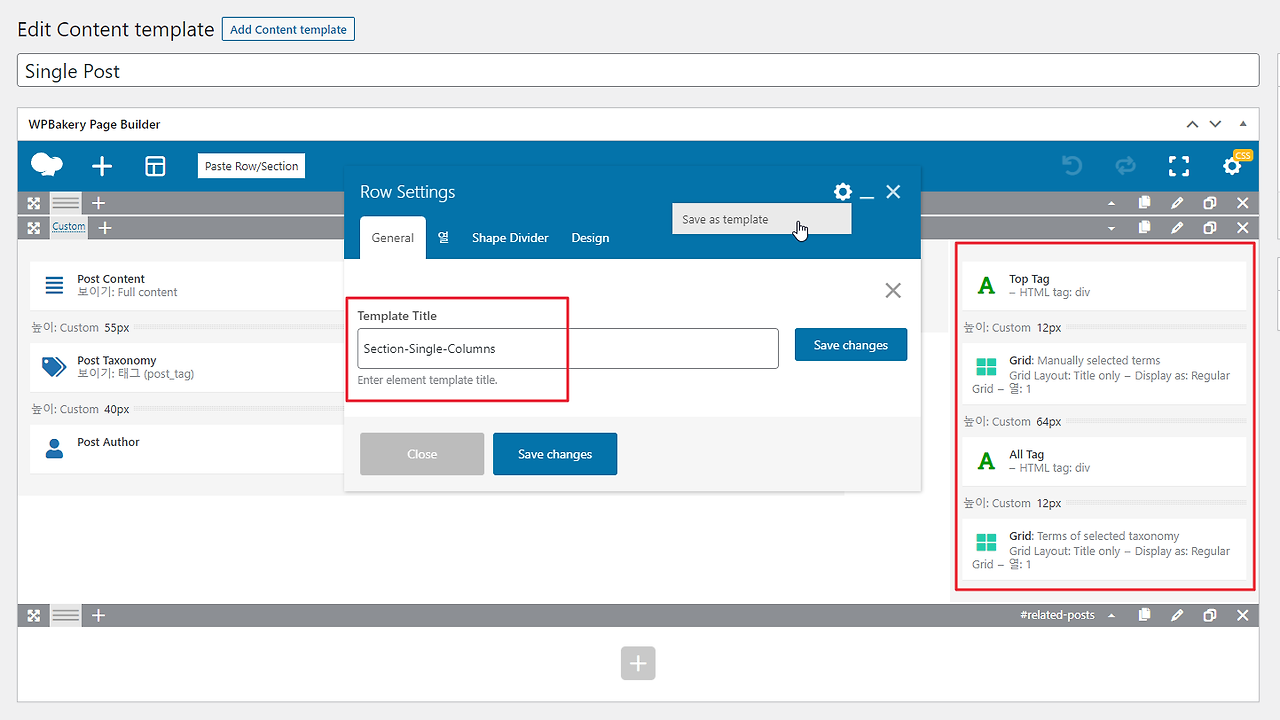Add a column to the Custom row
The image size is (1280, 720).
(105, 228)
